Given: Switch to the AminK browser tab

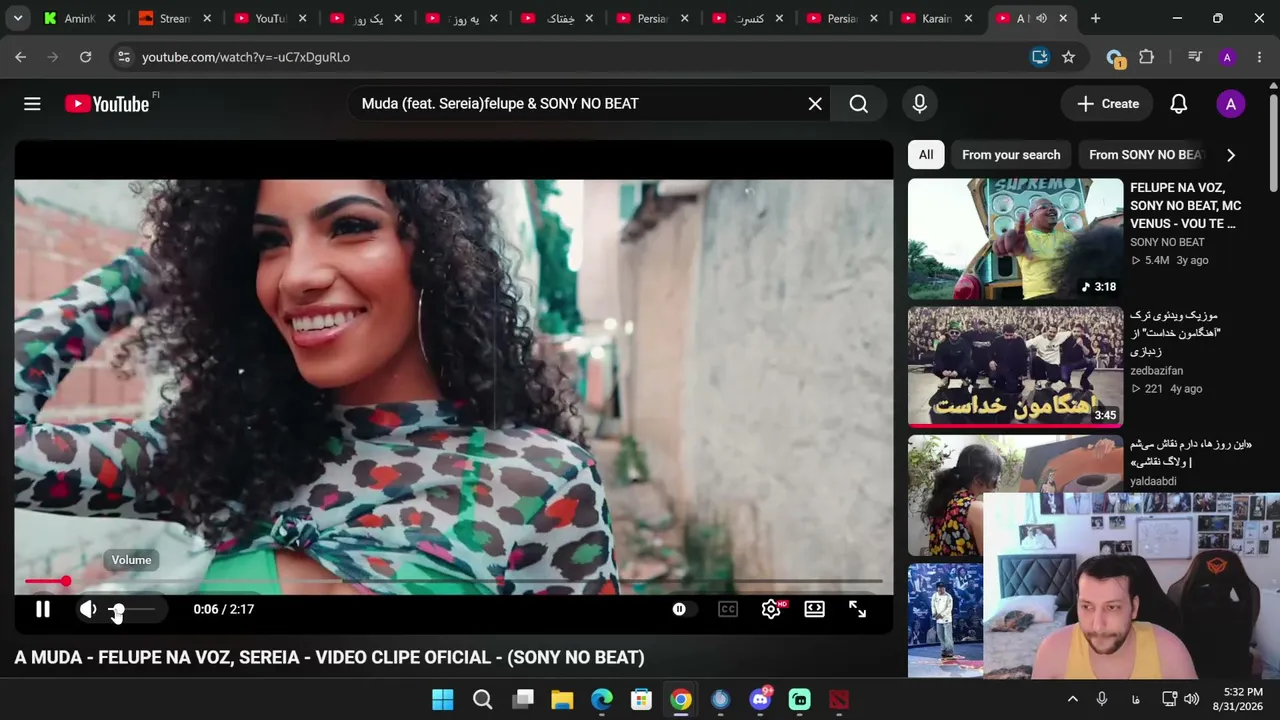Looking at the screenshot, I should (80, 18).
